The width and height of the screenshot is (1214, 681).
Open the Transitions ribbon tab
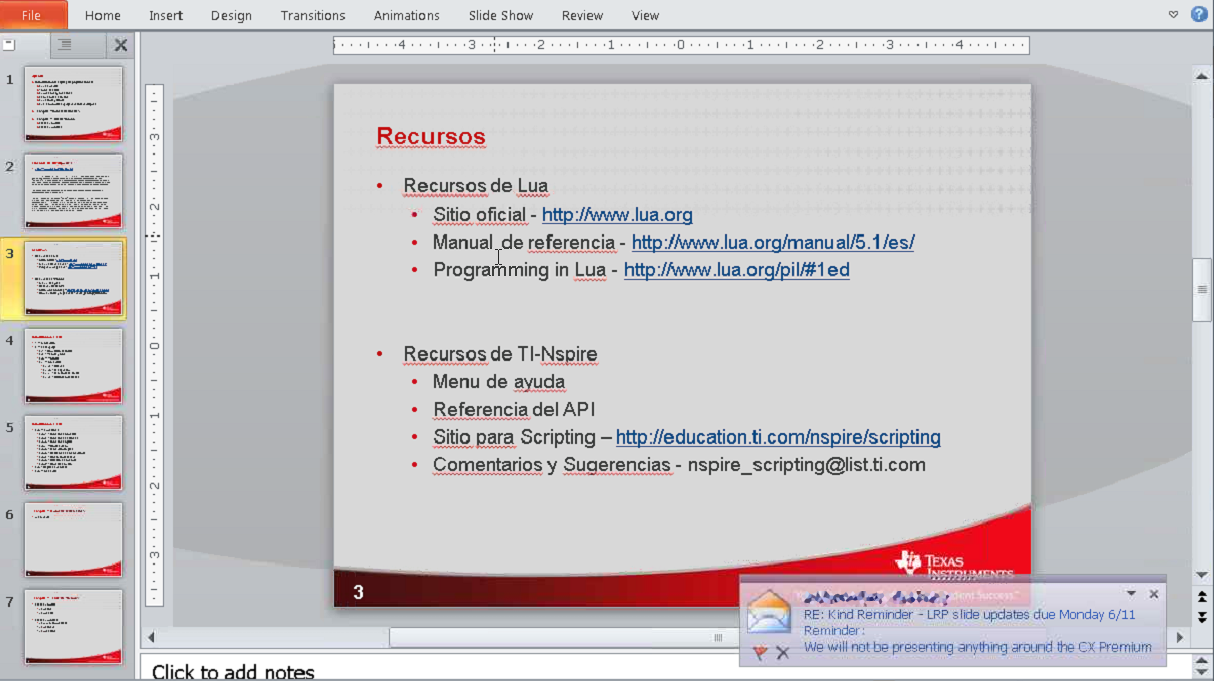pos(313,15)
